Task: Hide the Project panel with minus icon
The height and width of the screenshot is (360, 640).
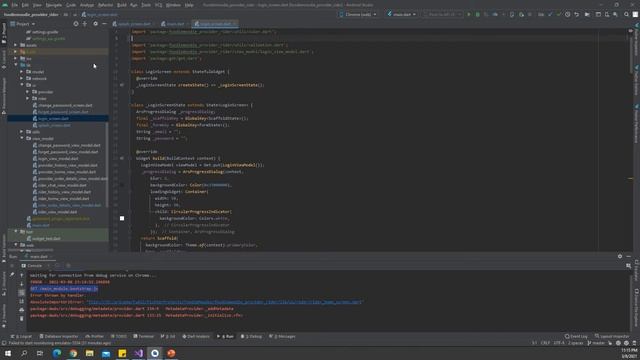Action: tap(104, 24)
